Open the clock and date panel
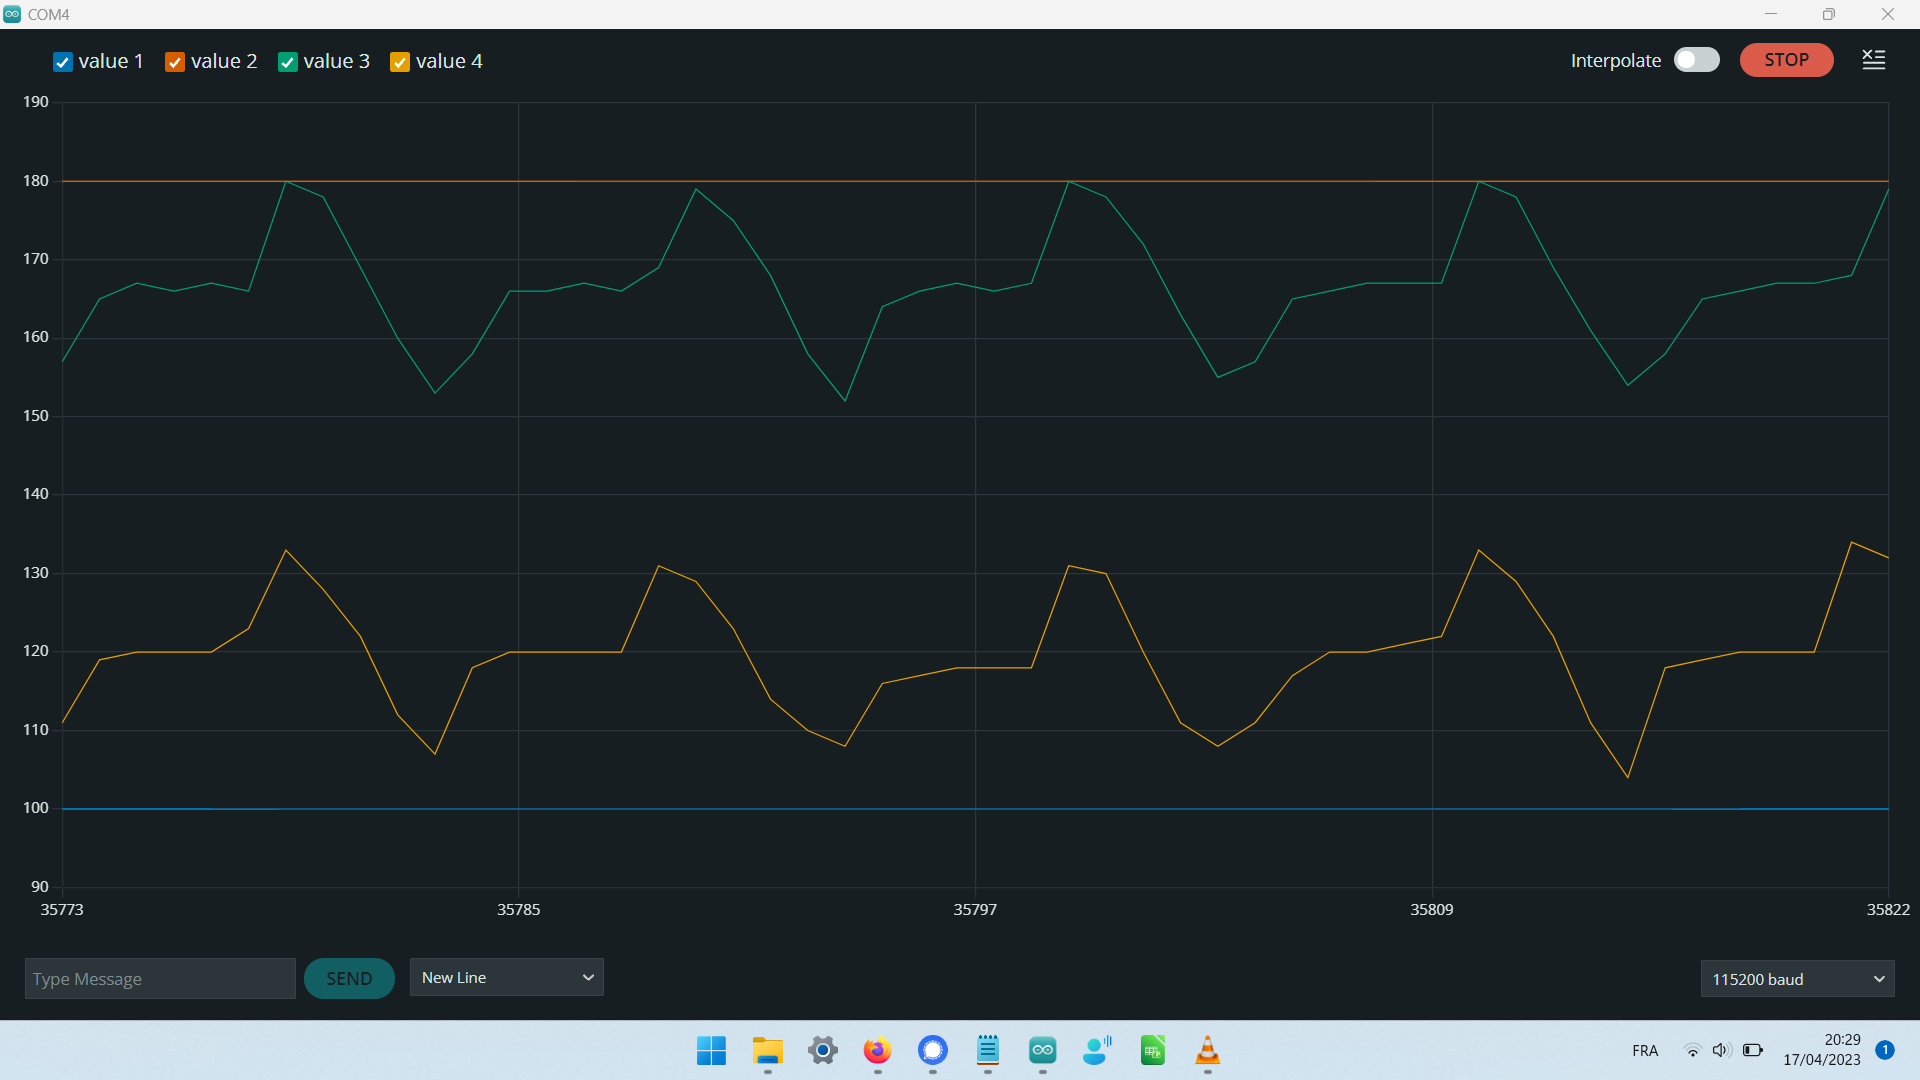1920x1080 pixels. pos(1821,1050)
